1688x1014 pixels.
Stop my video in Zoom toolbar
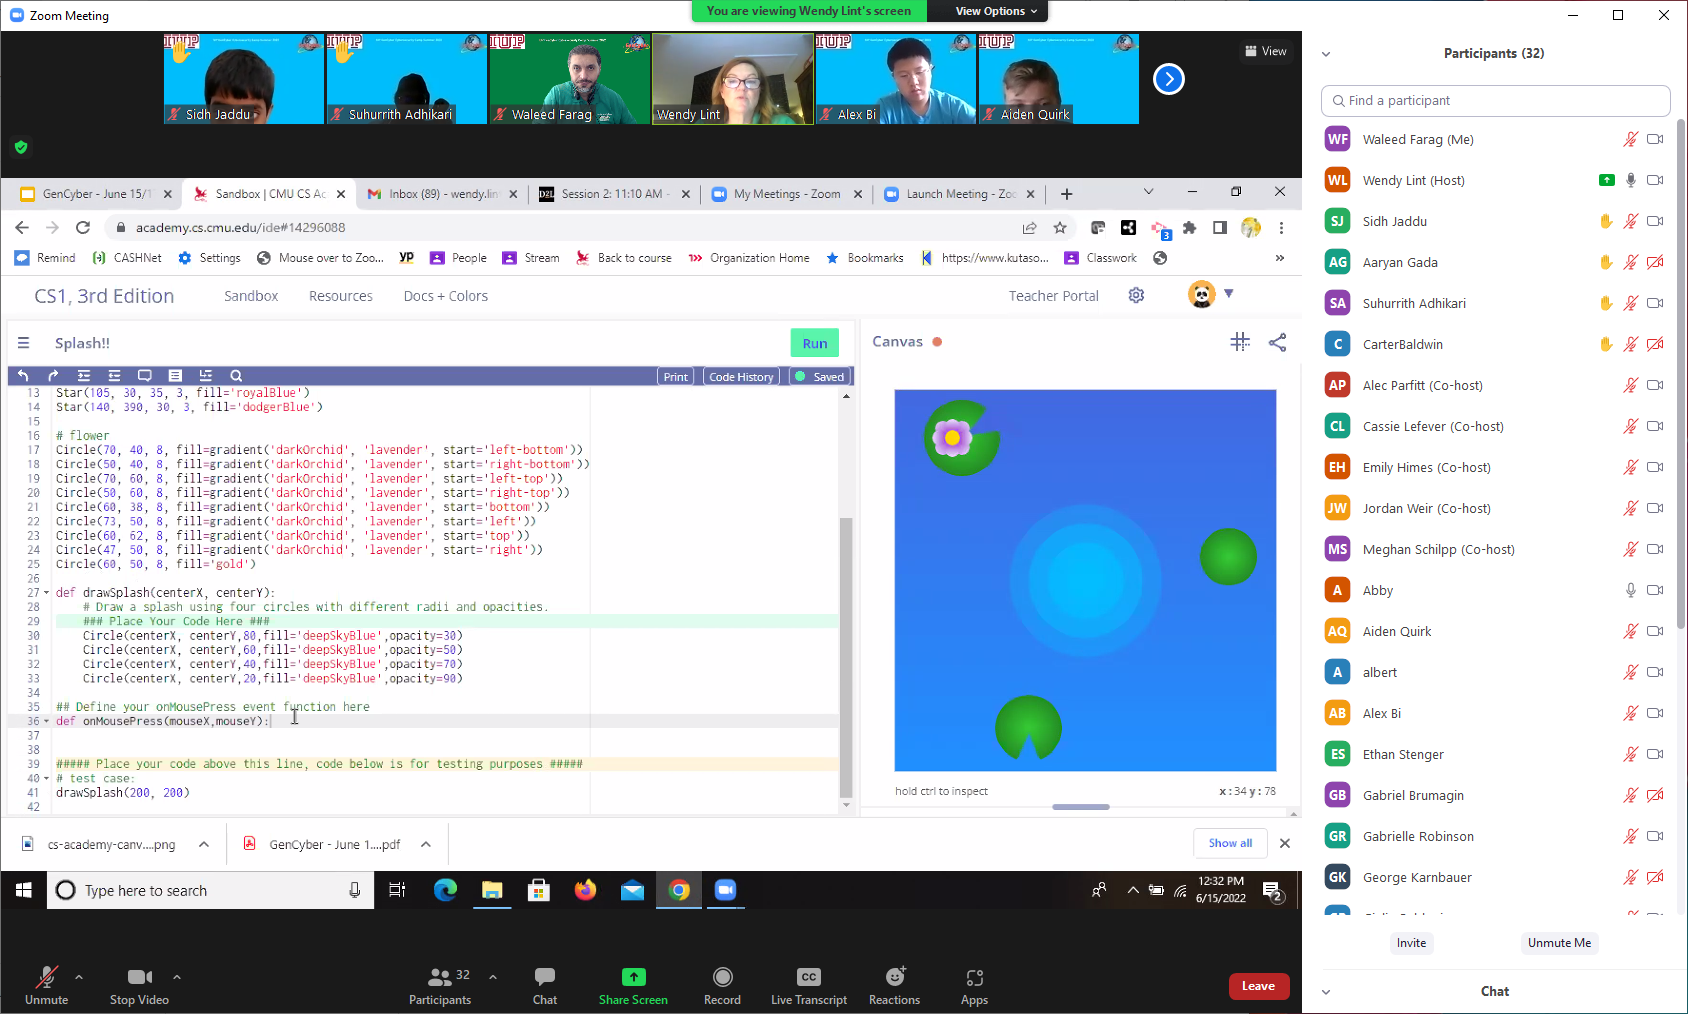point(139,985)
